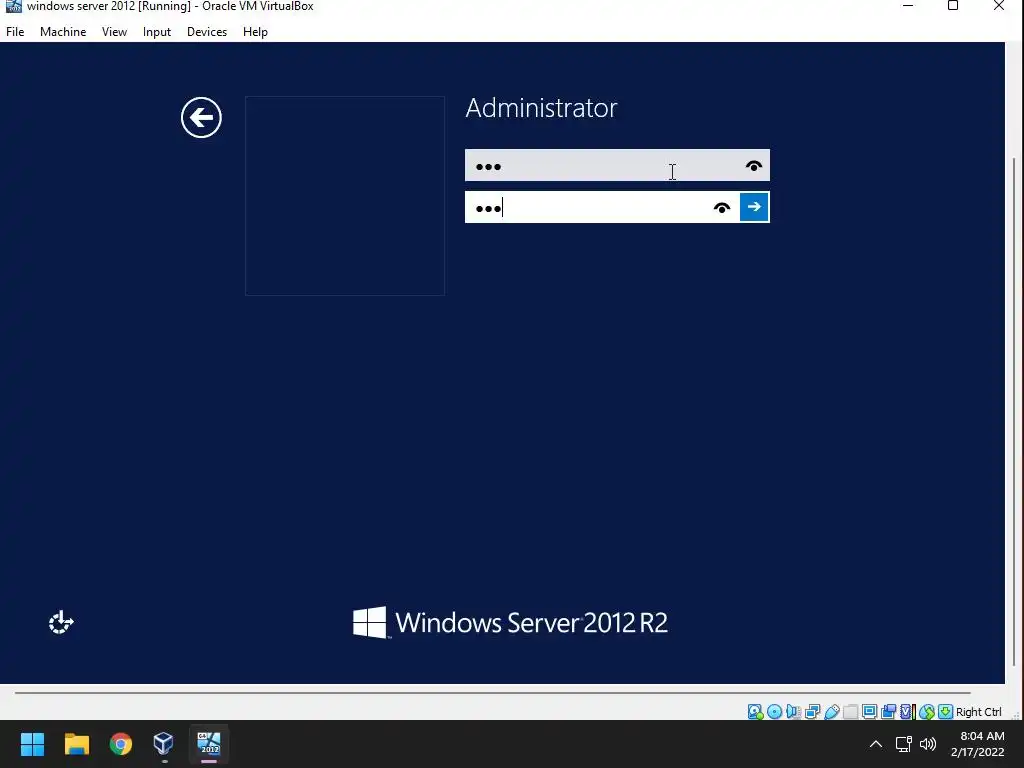
Task: Open the View menu
Action: pyautogui.click(x=114, y=31)
